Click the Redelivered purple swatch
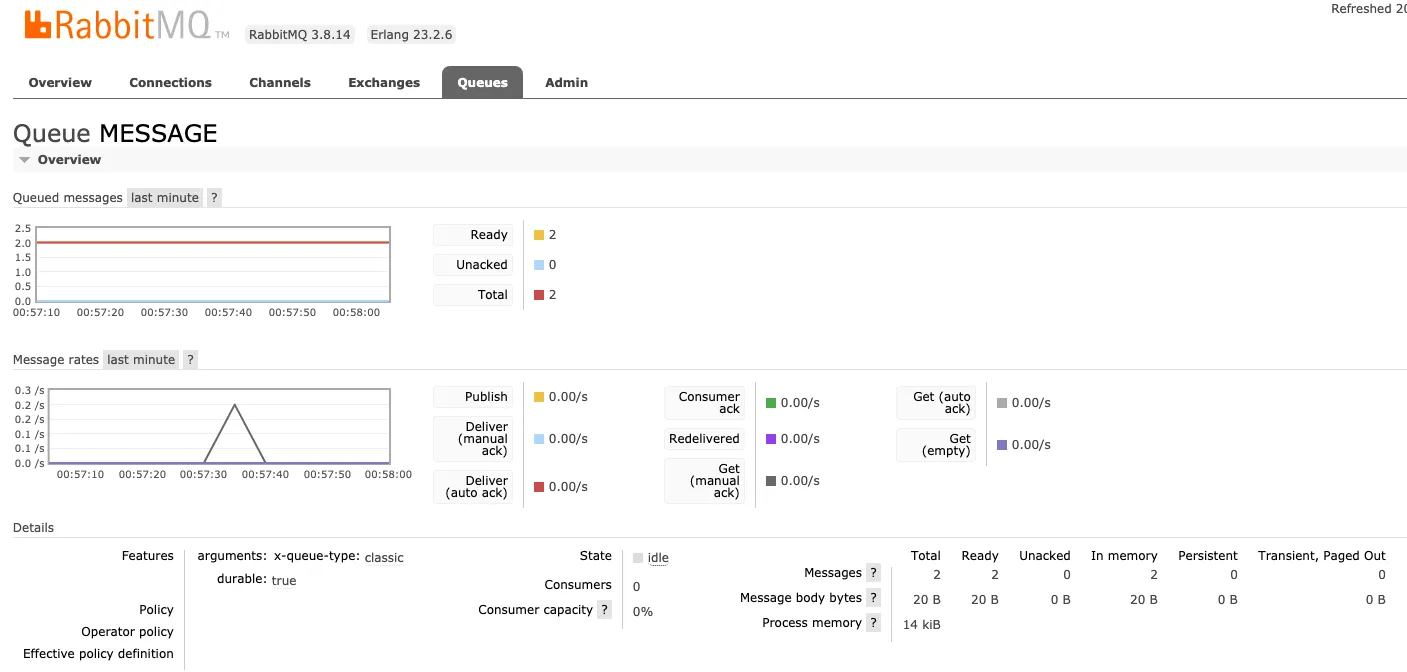Viewport: 1407px width, 672px height. [x=771, y=439]
